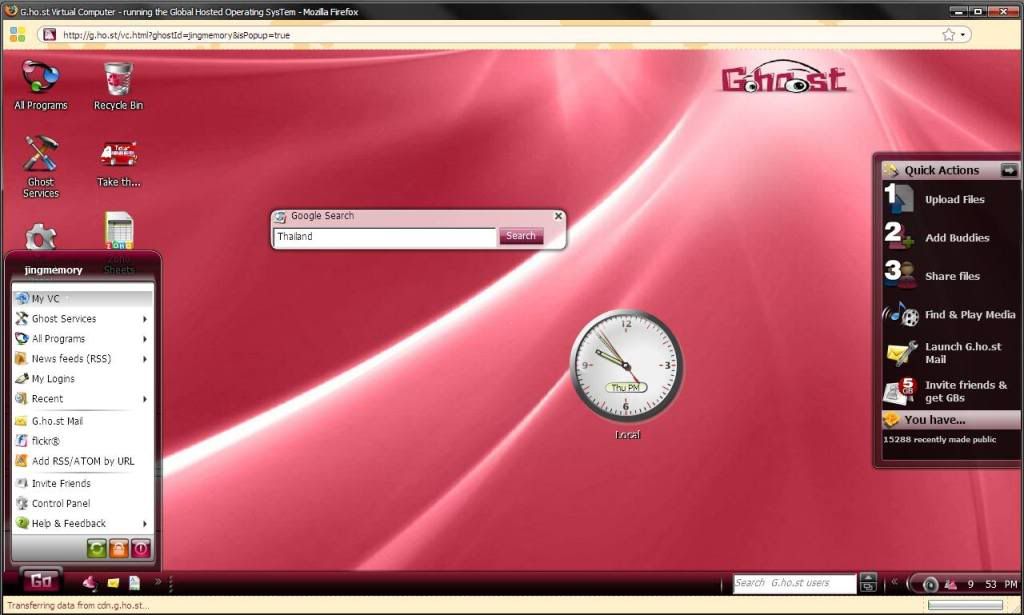Close the Google Search widget
Viewport: 1024px width, 615px height.
click(x=558, y=215)
